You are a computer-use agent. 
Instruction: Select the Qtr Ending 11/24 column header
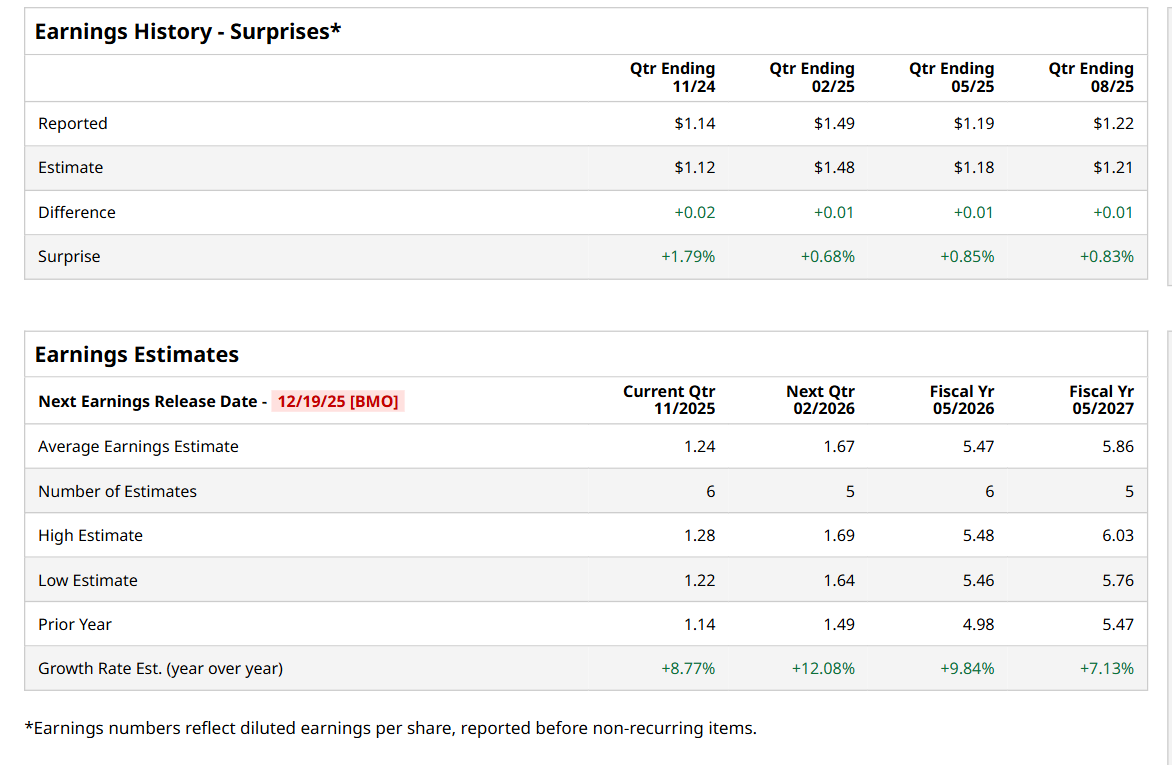[x=673, y=77]
